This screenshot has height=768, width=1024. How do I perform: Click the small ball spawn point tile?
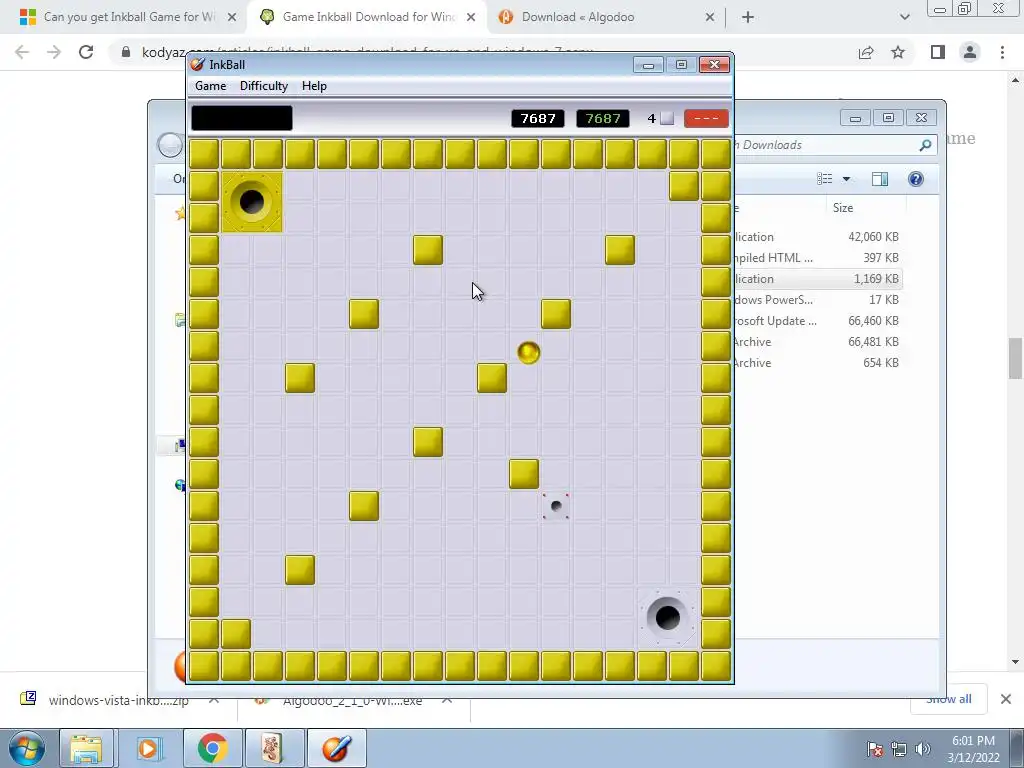(556, 506)
